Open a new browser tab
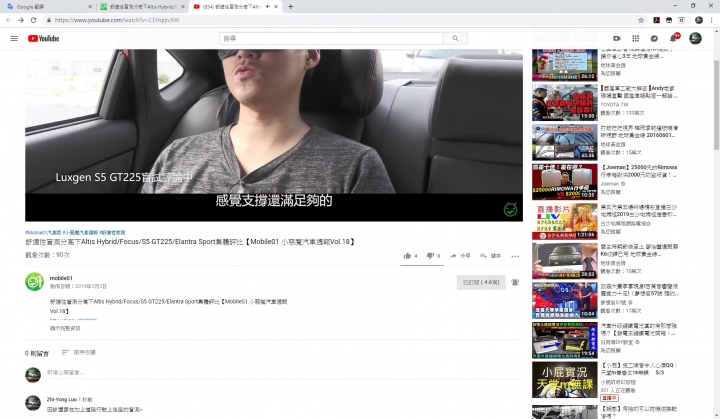The image size is (720, 419). pos(291,7)
